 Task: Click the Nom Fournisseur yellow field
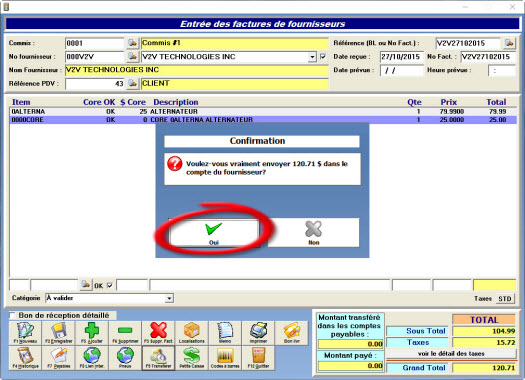coord(197,70)
